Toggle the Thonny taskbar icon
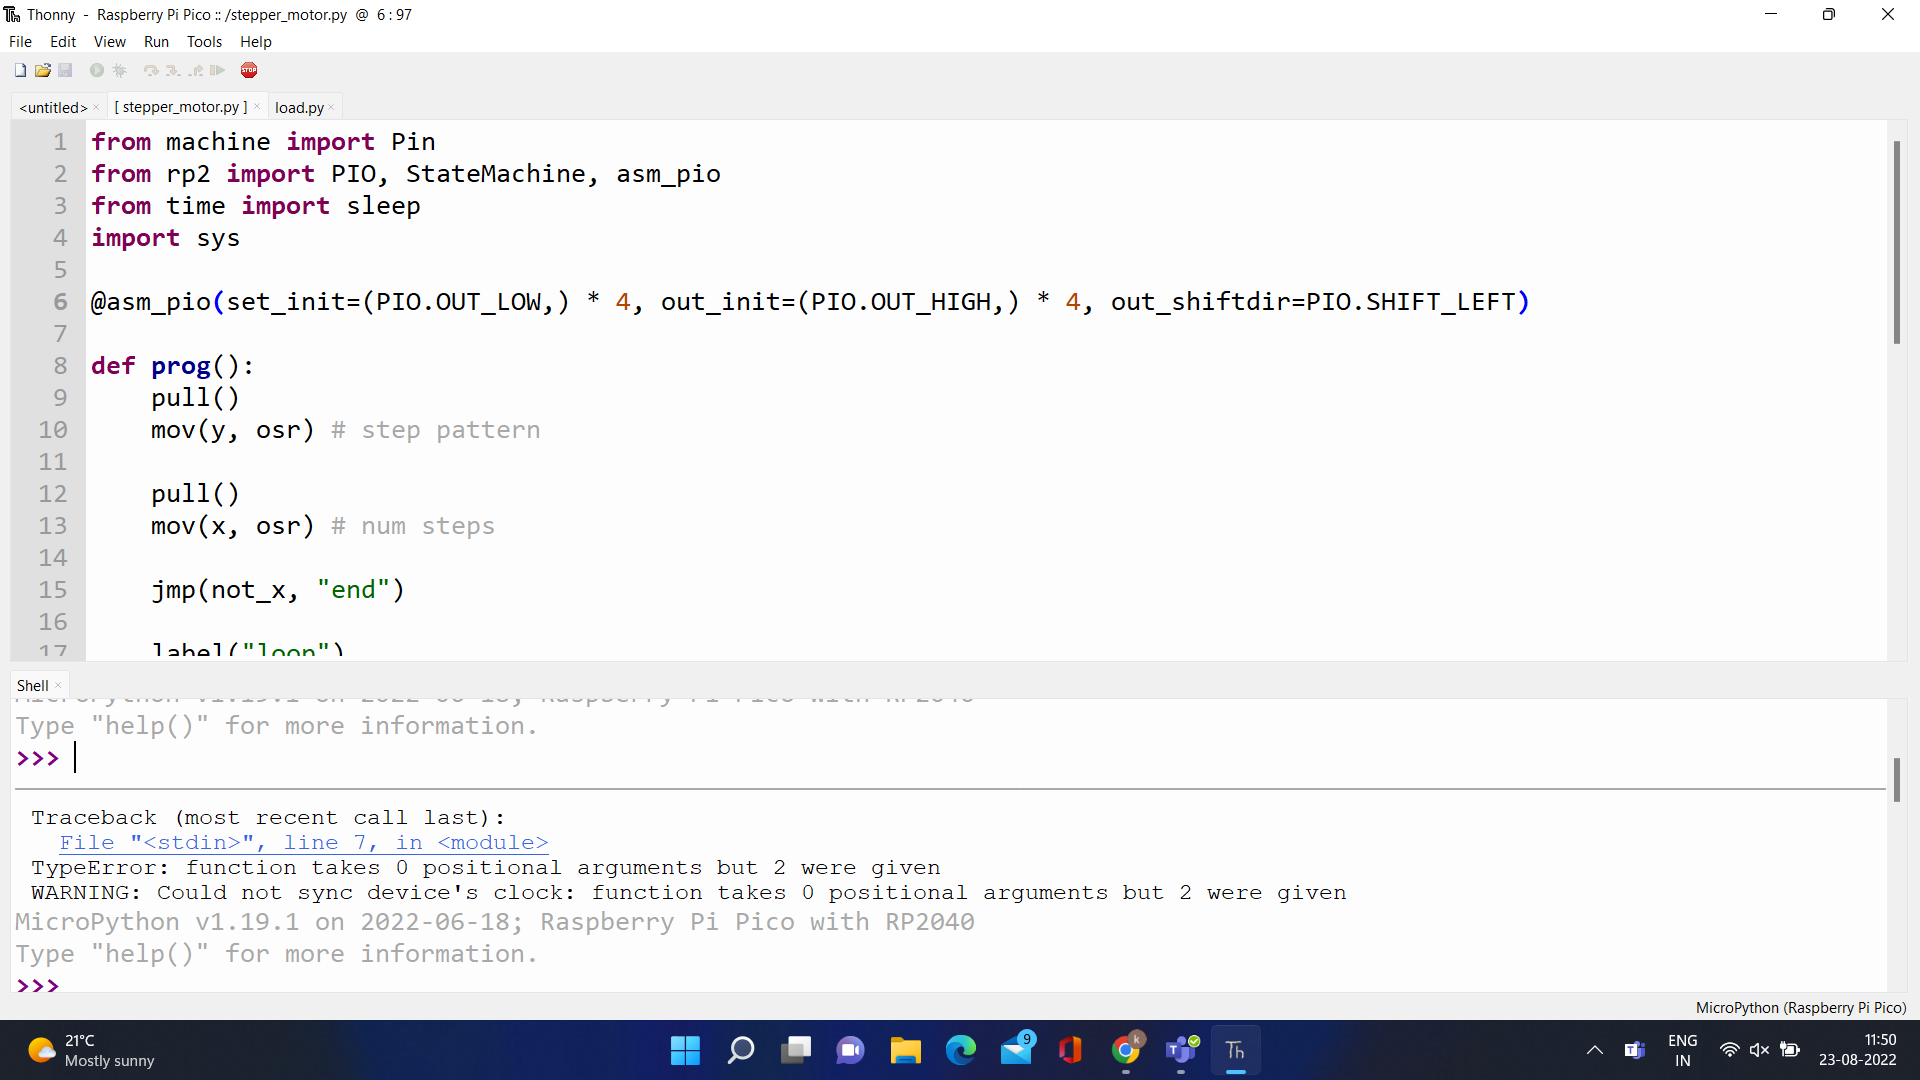Image resolution: width=1920 pixels, height=1080 pixels. point(1236,1051)
